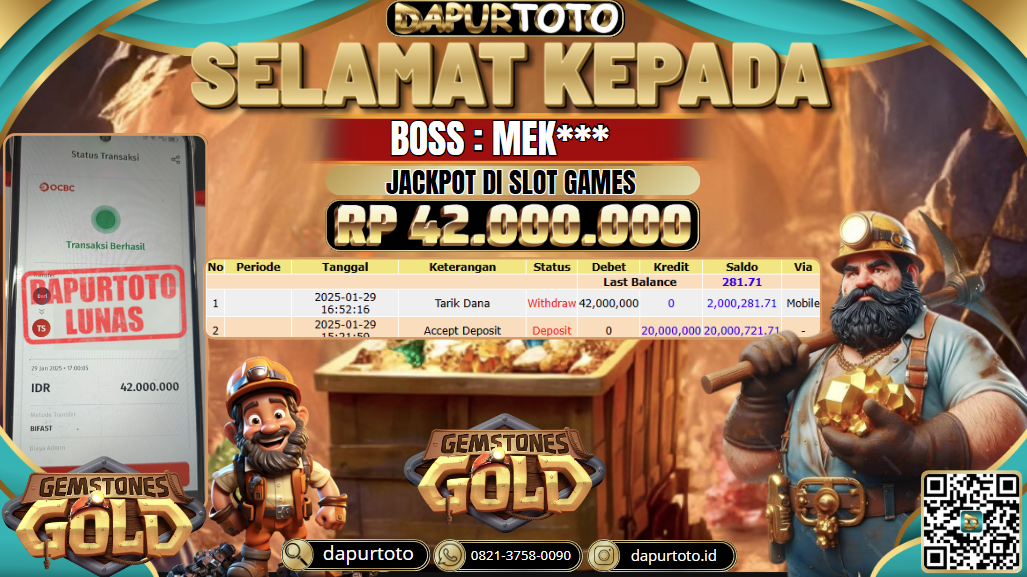Click the WhatsApp phone icon

click(x=449, y=555)
